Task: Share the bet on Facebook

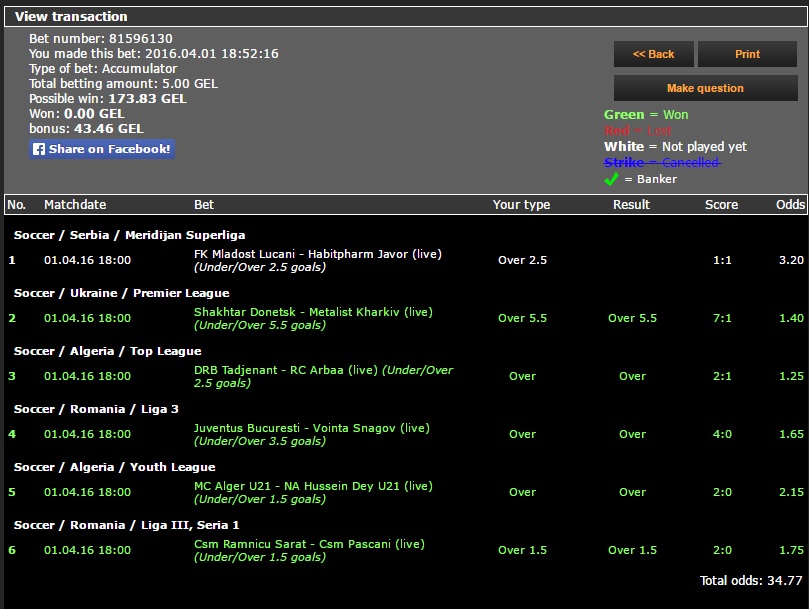Action: pos(102,149)
